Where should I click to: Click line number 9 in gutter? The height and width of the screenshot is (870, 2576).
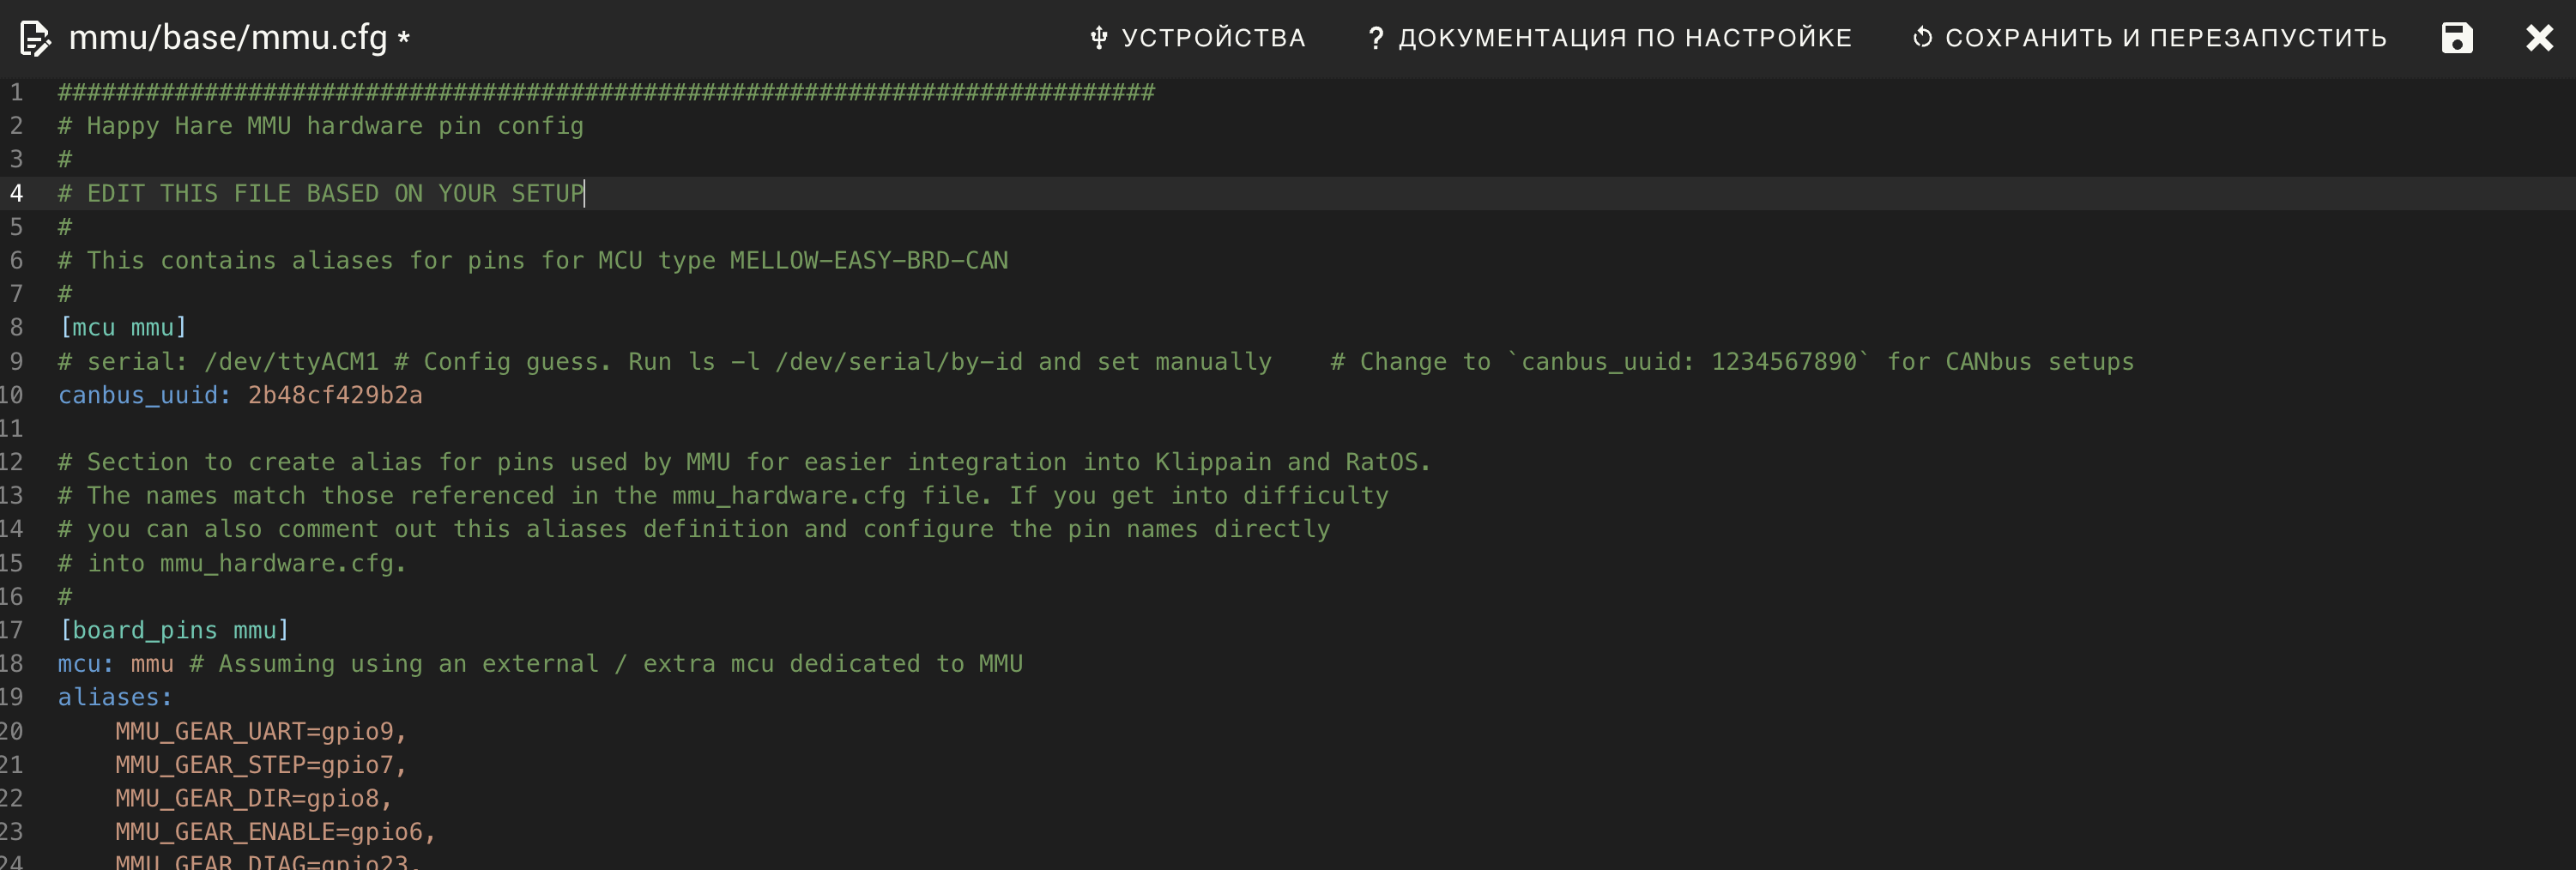point(16,361)
